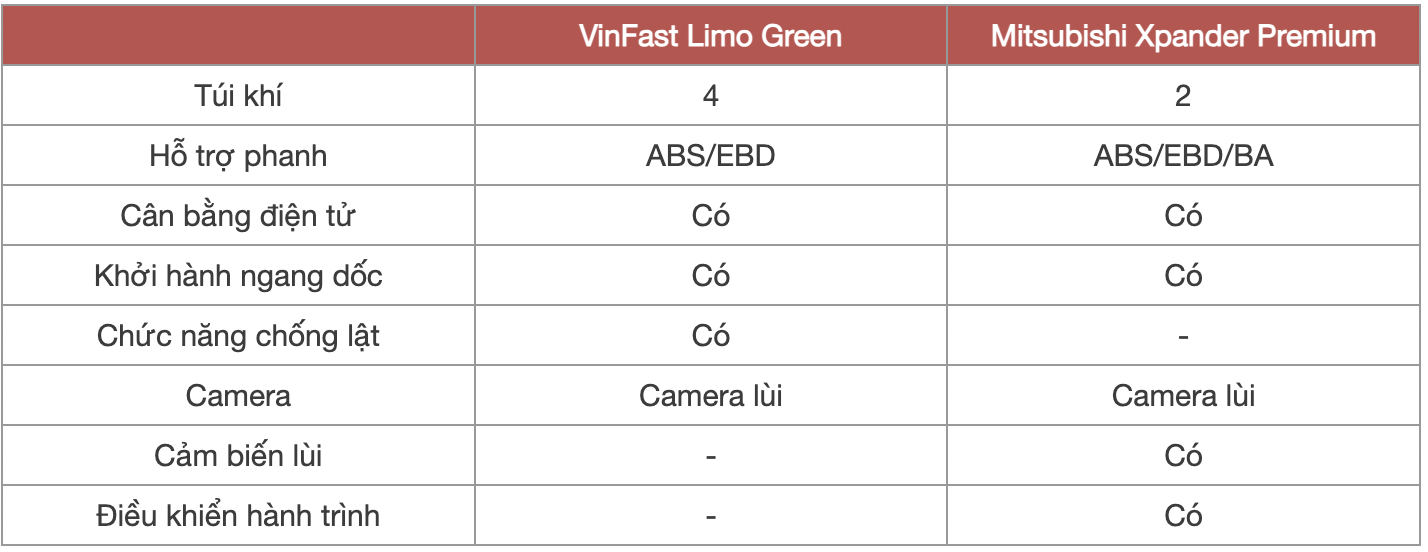This screenshot has width=1428, height=552.
Task: Select VinFast's "Camera lùi" cell
Action: click(x=710, y=396)
